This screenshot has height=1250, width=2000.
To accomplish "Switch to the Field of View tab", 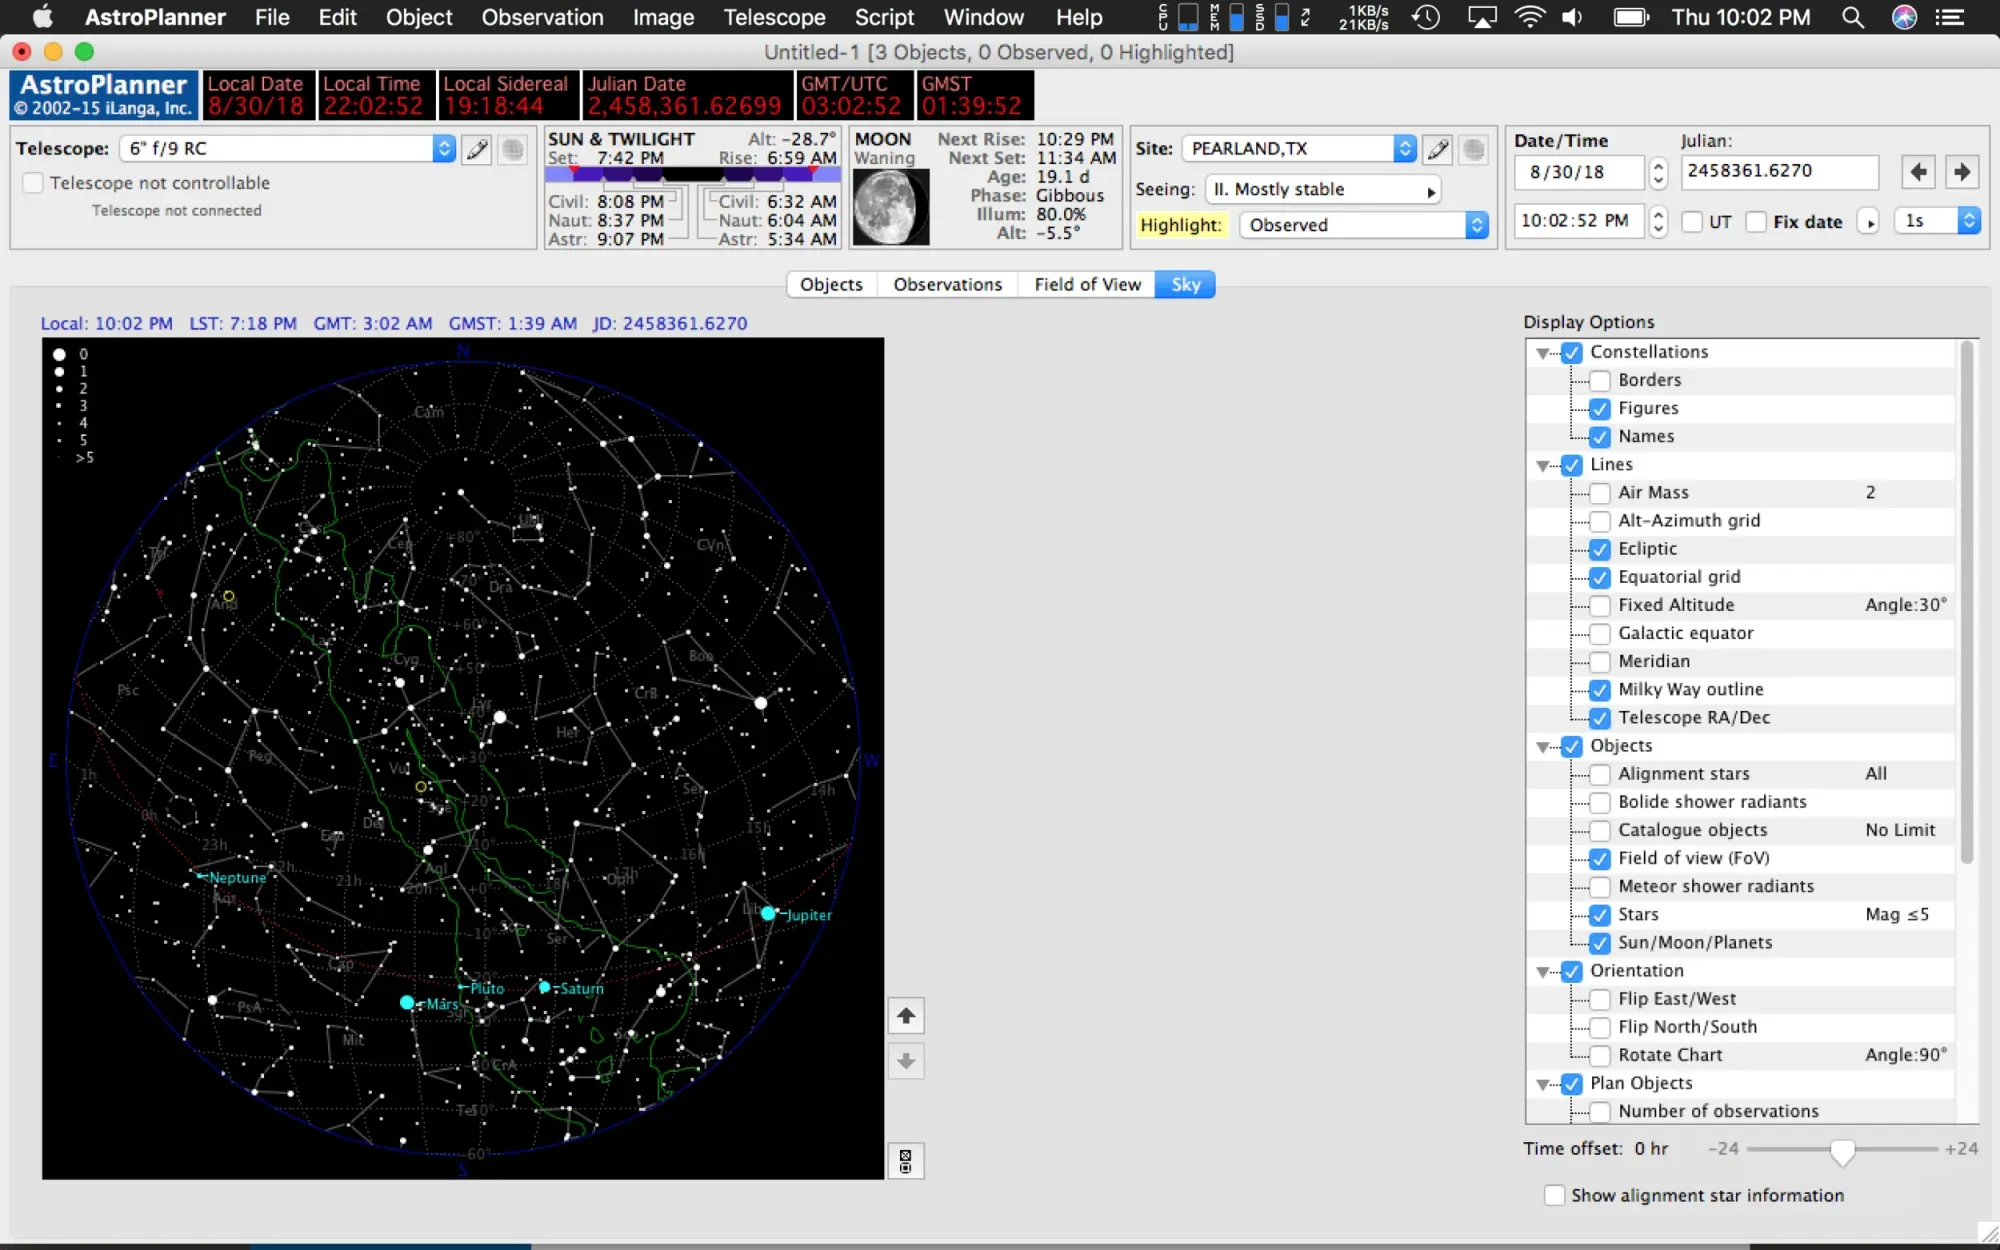I will (x=1087, y=284).
